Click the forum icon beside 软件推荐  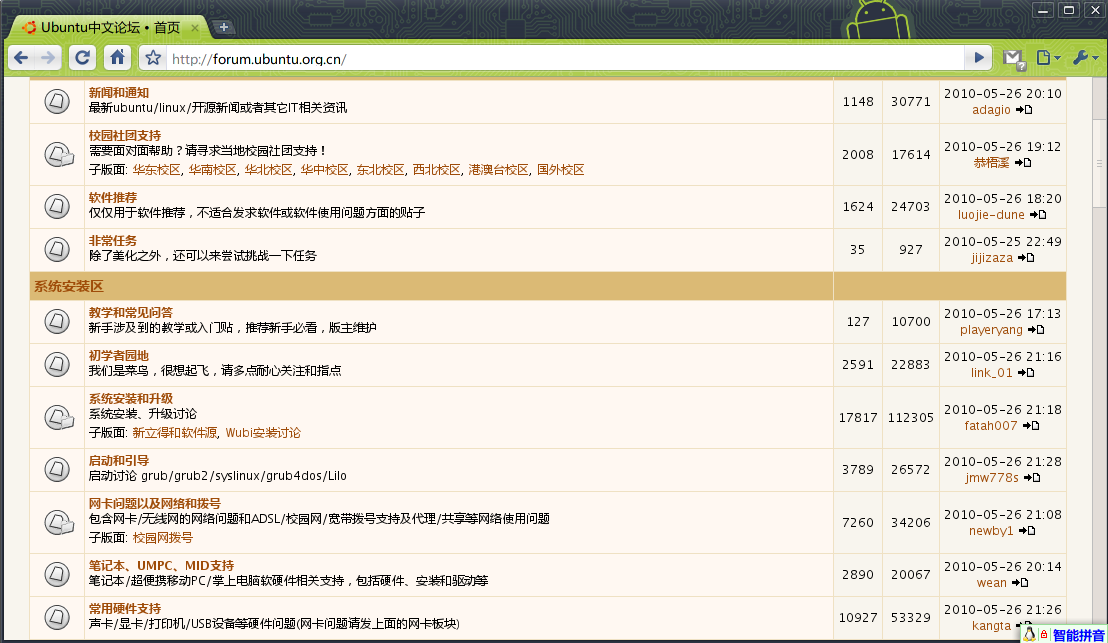pos(57,206)
